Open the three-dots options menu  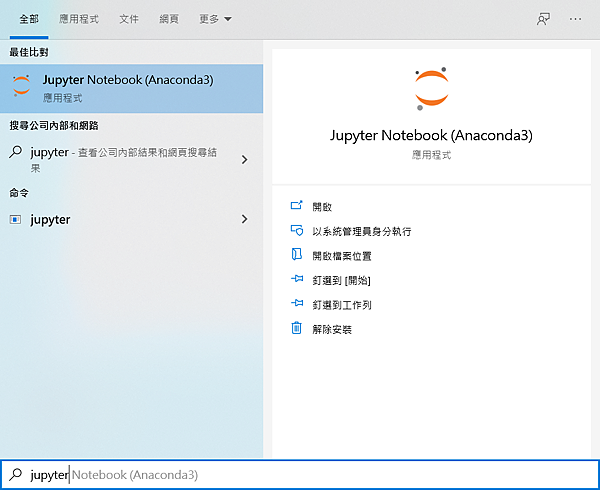click(x=575, y=19)
